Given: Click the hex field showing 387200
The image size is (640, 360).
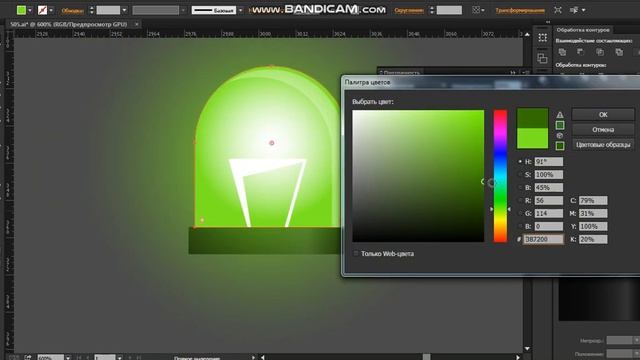Looking at the screenshot, I should (x=543, y=239).
